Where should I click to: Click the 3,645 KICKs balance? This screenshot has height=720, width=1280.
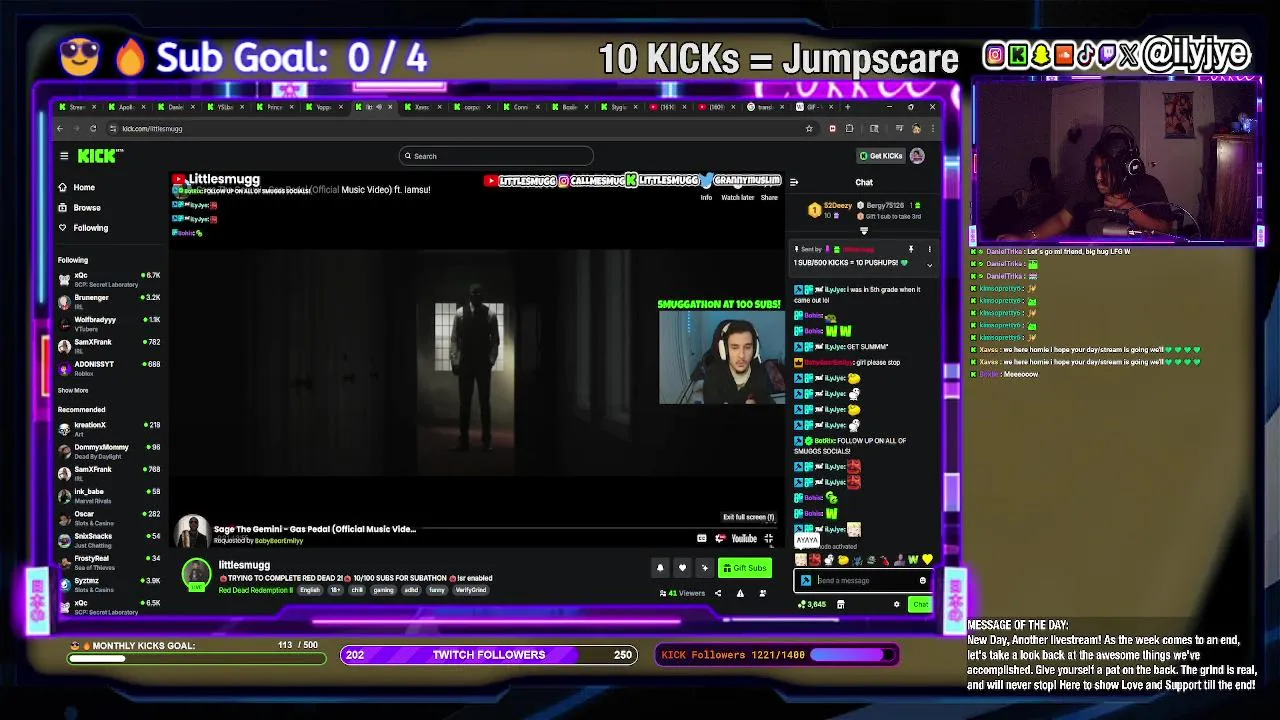coord(812,604)
